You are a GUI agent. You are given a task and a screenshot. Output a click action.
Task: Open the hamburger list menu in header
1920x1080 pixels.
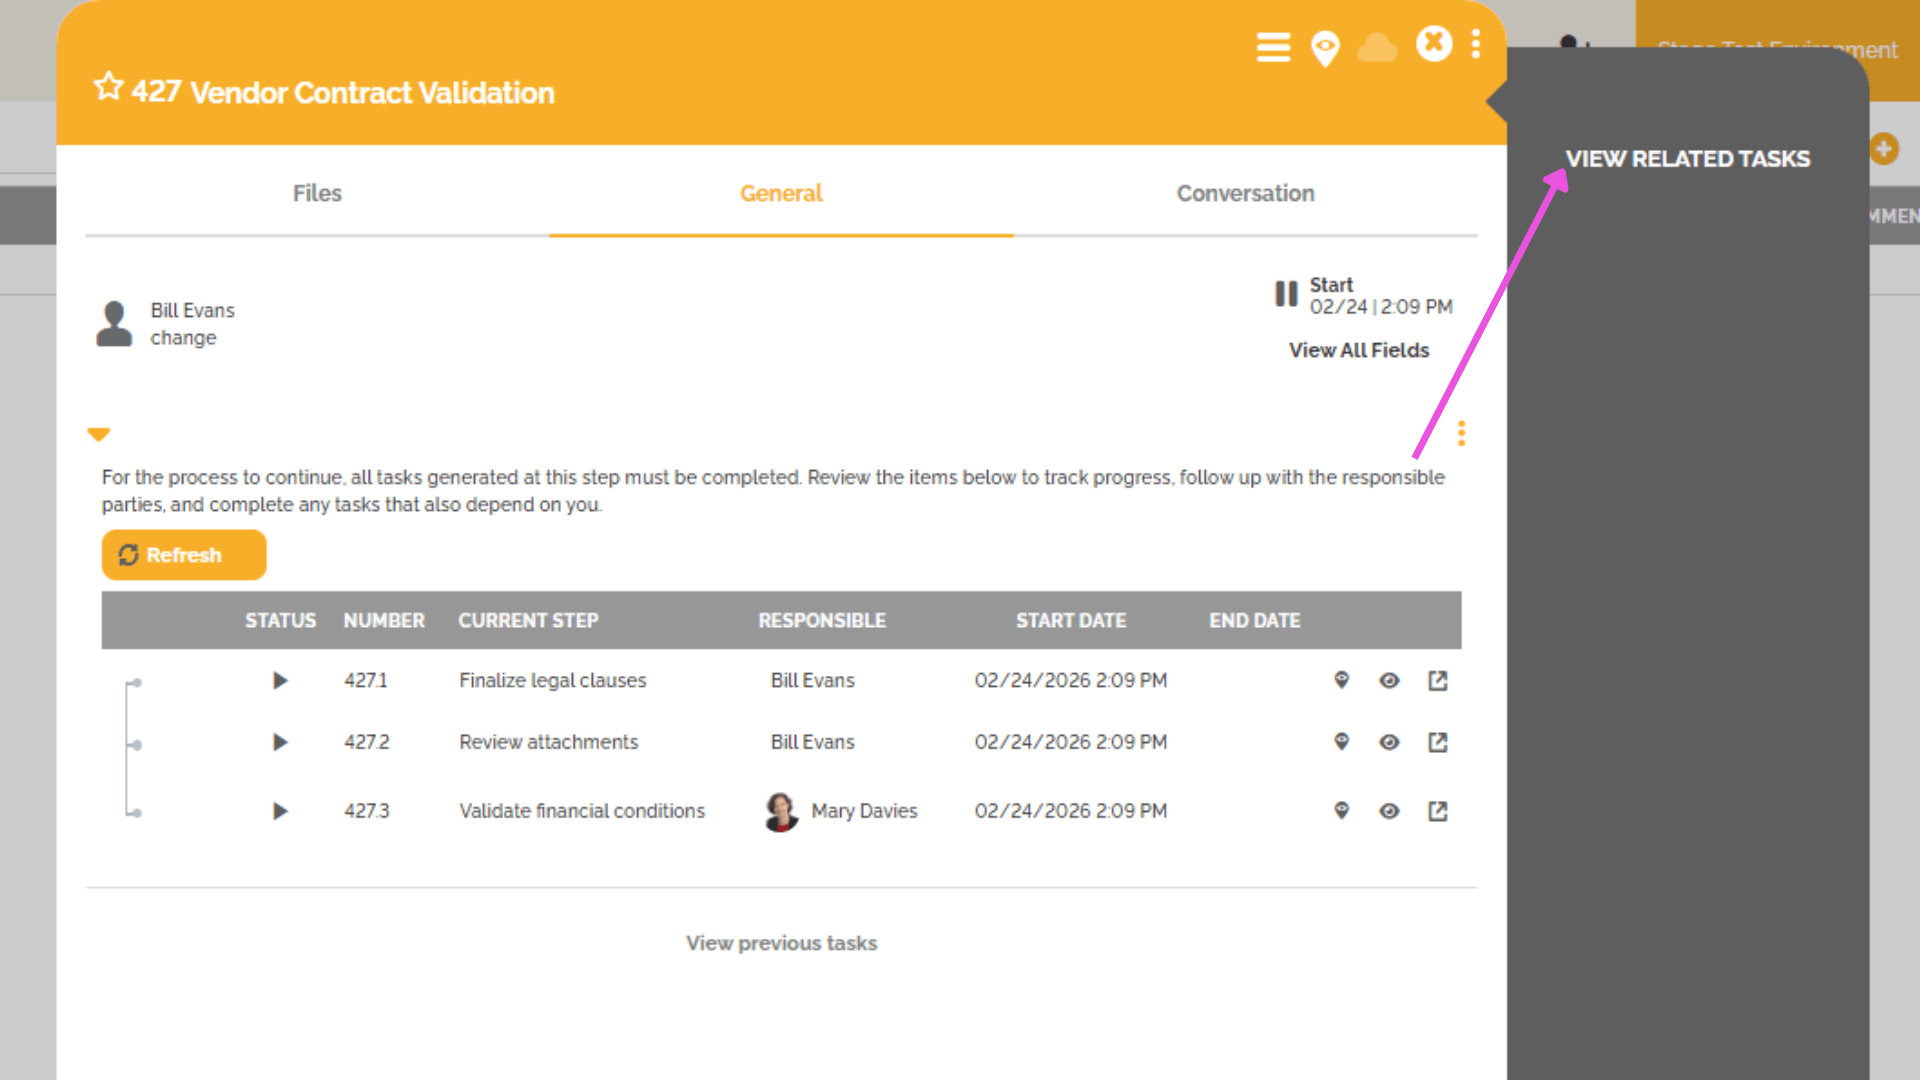(x=1273, y=47)
